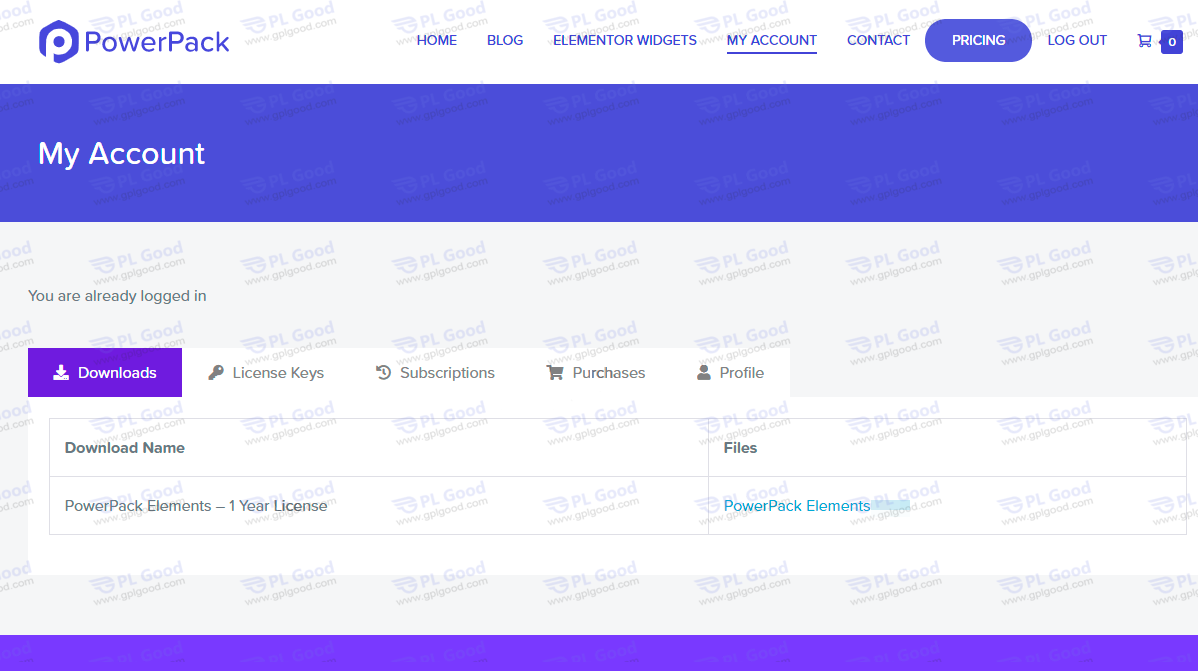Viewport: 1198px width, 671px height.
Task: Open the Blog menu item
Action: (505, 41)
